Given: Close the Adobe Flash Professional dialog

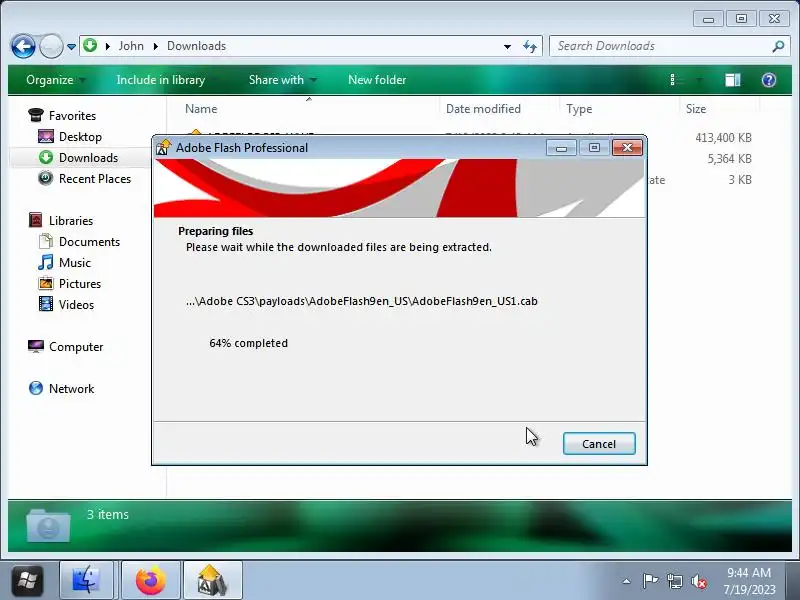Looking at the screenshot, I should coord(627,148).
